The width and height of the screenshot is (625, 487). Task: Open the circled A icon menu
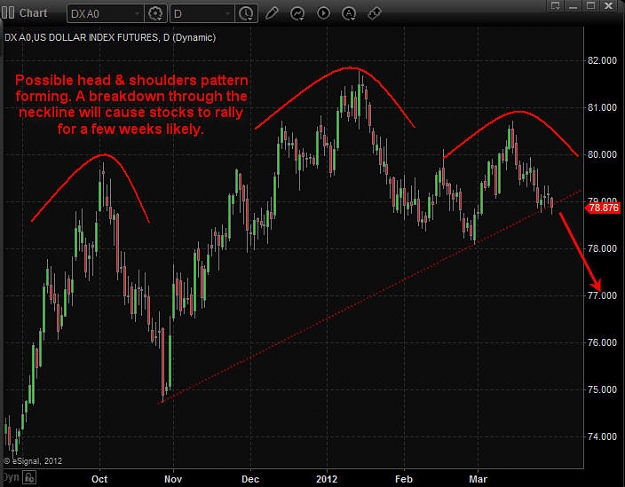[349, 14]
